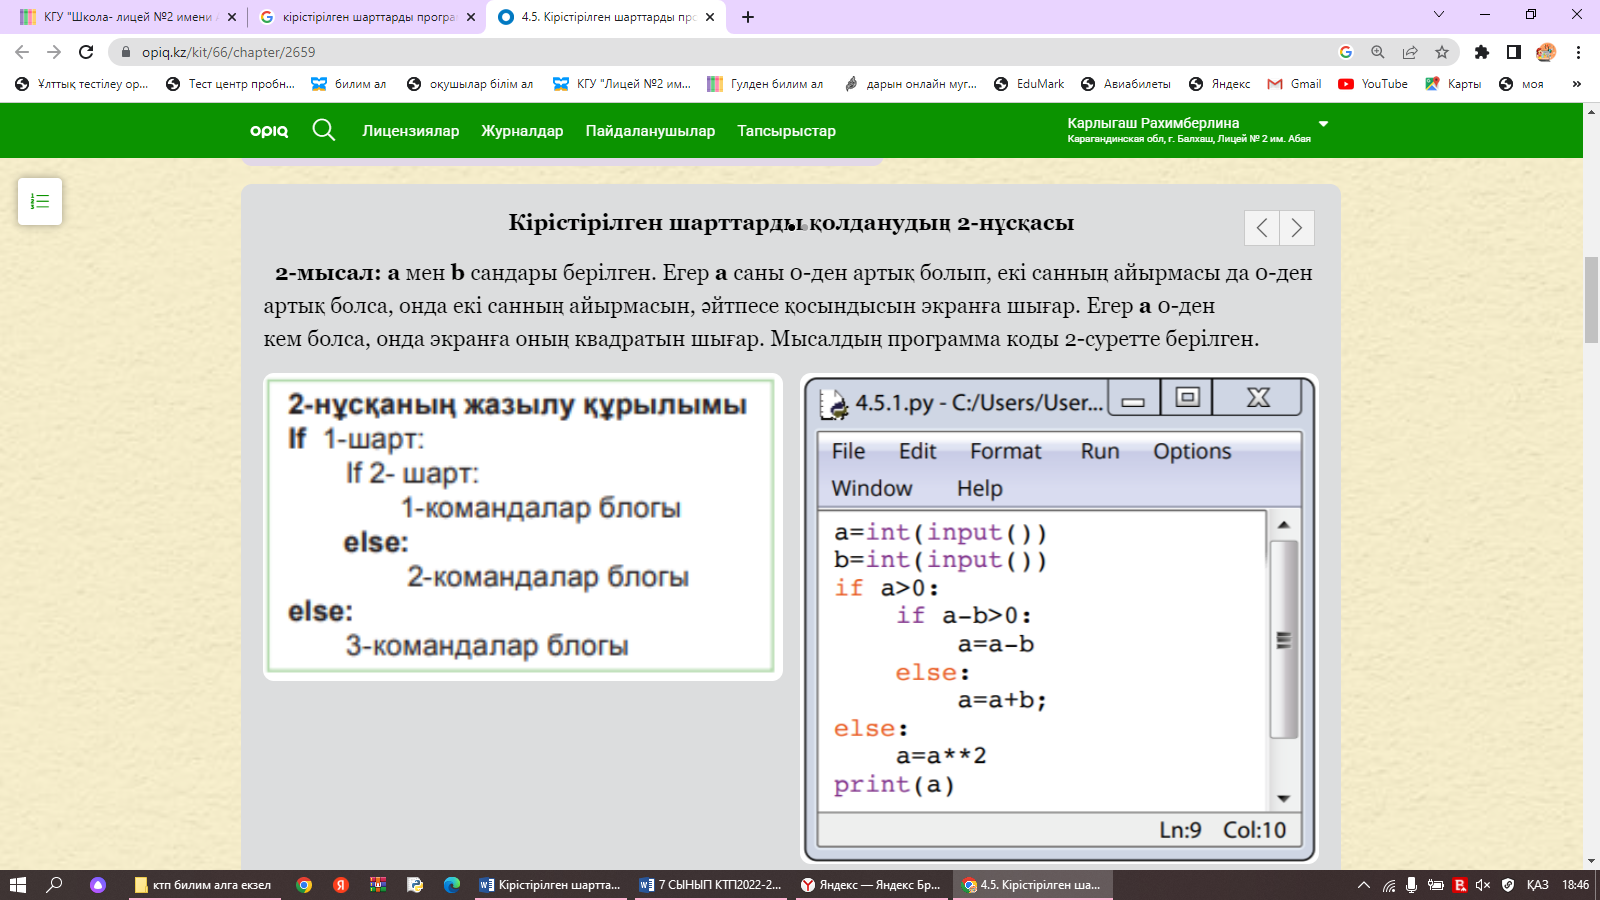
Task: Go to the previous chapter section arrow
Action: (1262, 228)
